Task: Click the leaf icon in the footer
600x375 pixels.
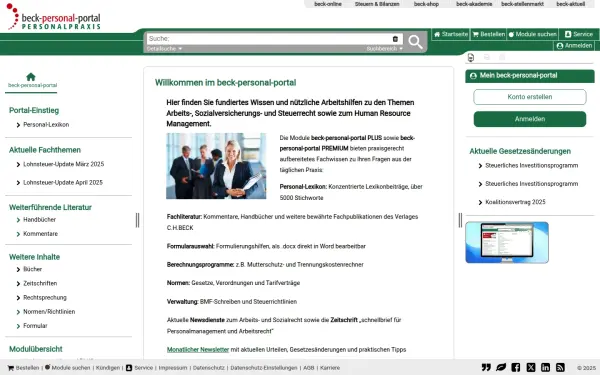Action: pos(501,367)
